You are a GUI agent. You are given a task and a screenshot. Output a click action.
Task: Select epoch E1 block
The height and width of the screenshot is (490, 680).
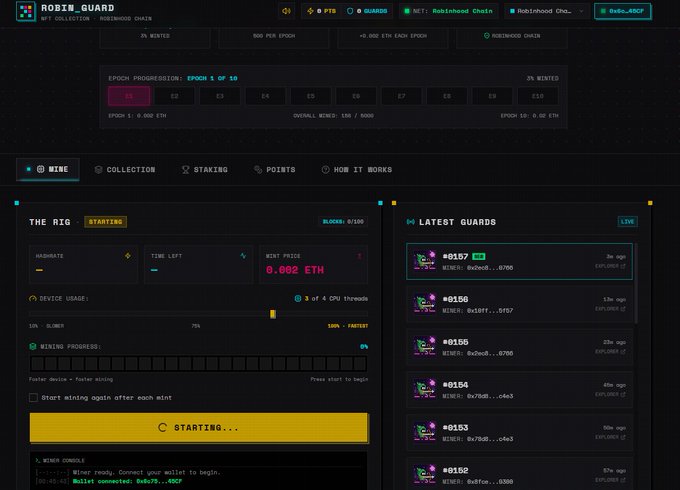(129, 96)
